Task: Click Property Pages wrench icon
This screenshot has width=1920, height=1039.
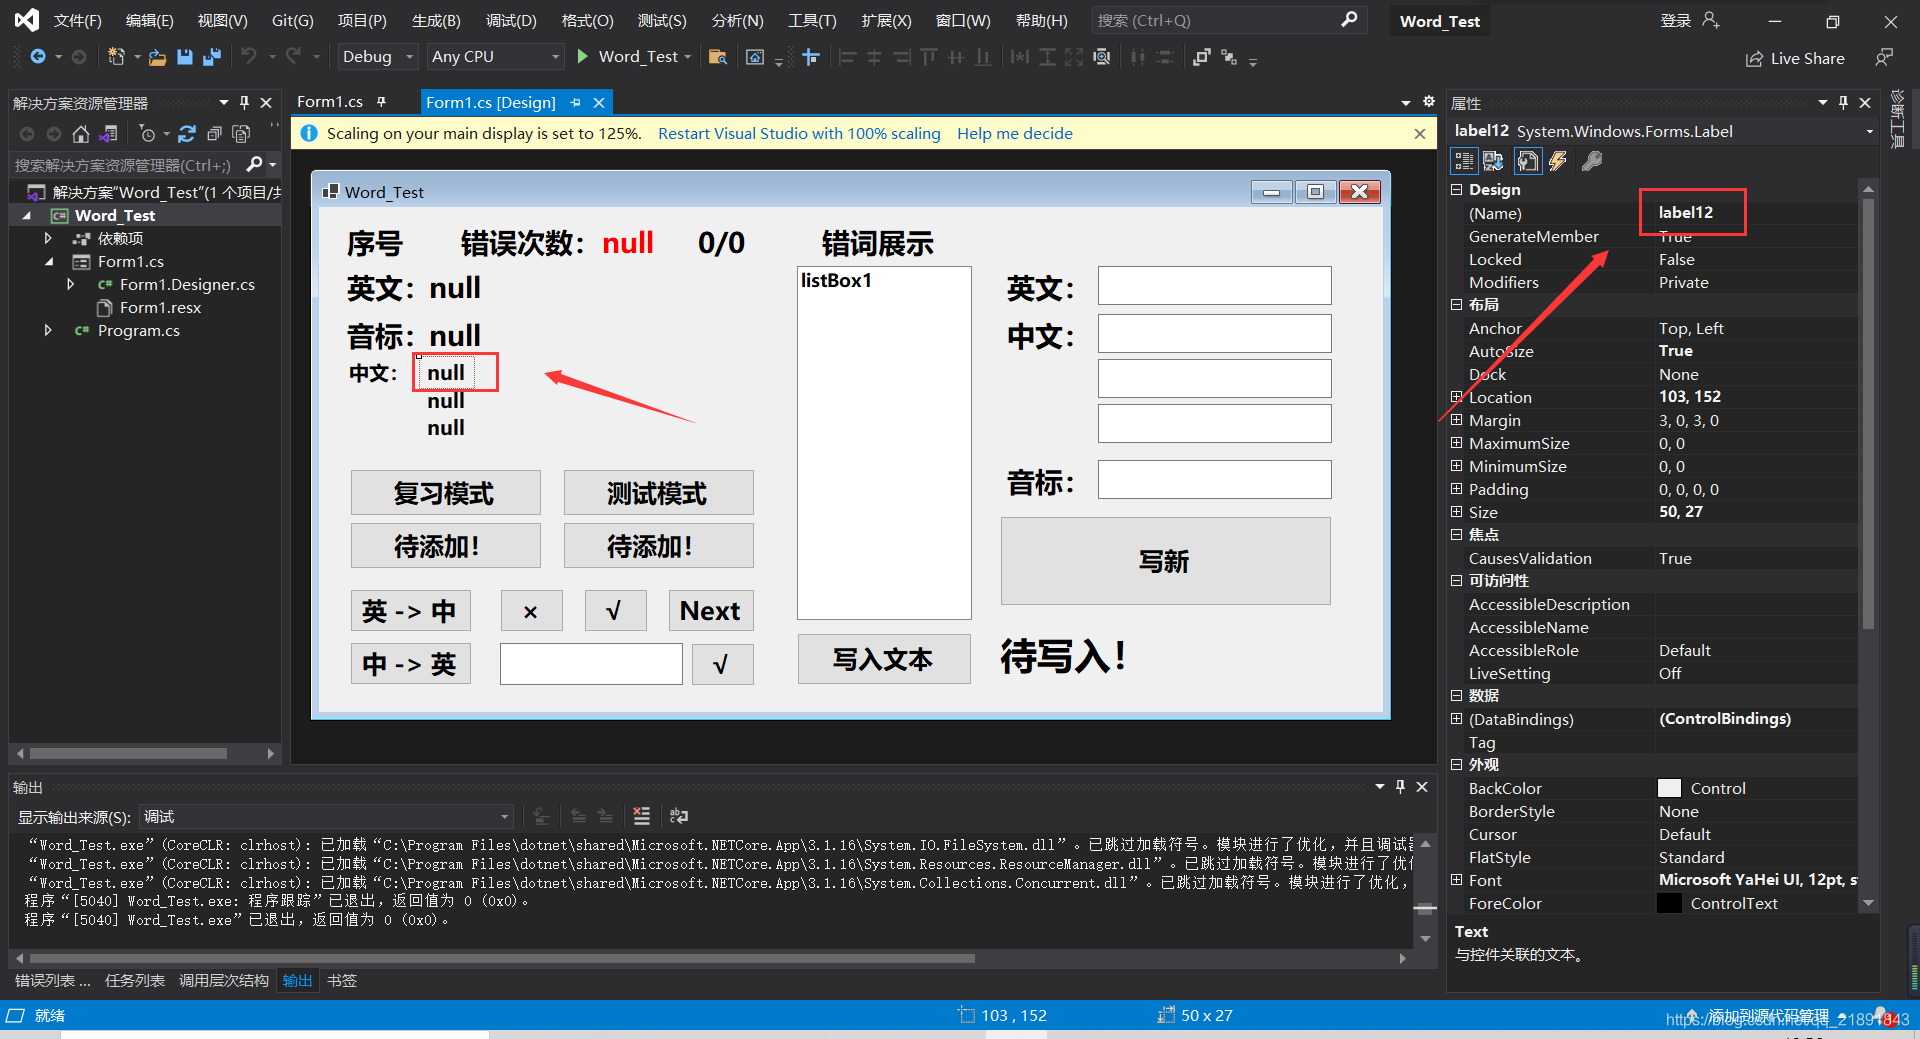Action: [1592, 161]
